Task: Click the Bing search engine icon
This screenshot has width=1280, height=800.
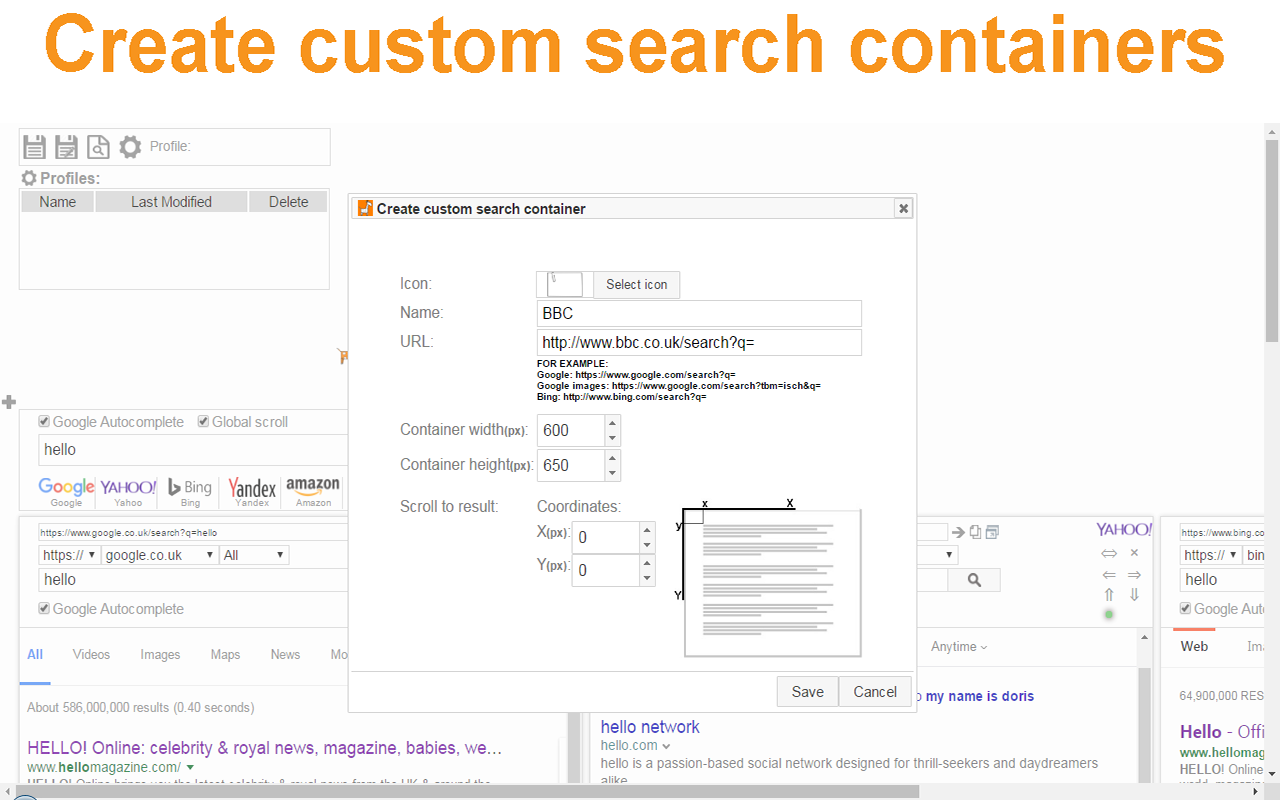Action: click(188, 490)
